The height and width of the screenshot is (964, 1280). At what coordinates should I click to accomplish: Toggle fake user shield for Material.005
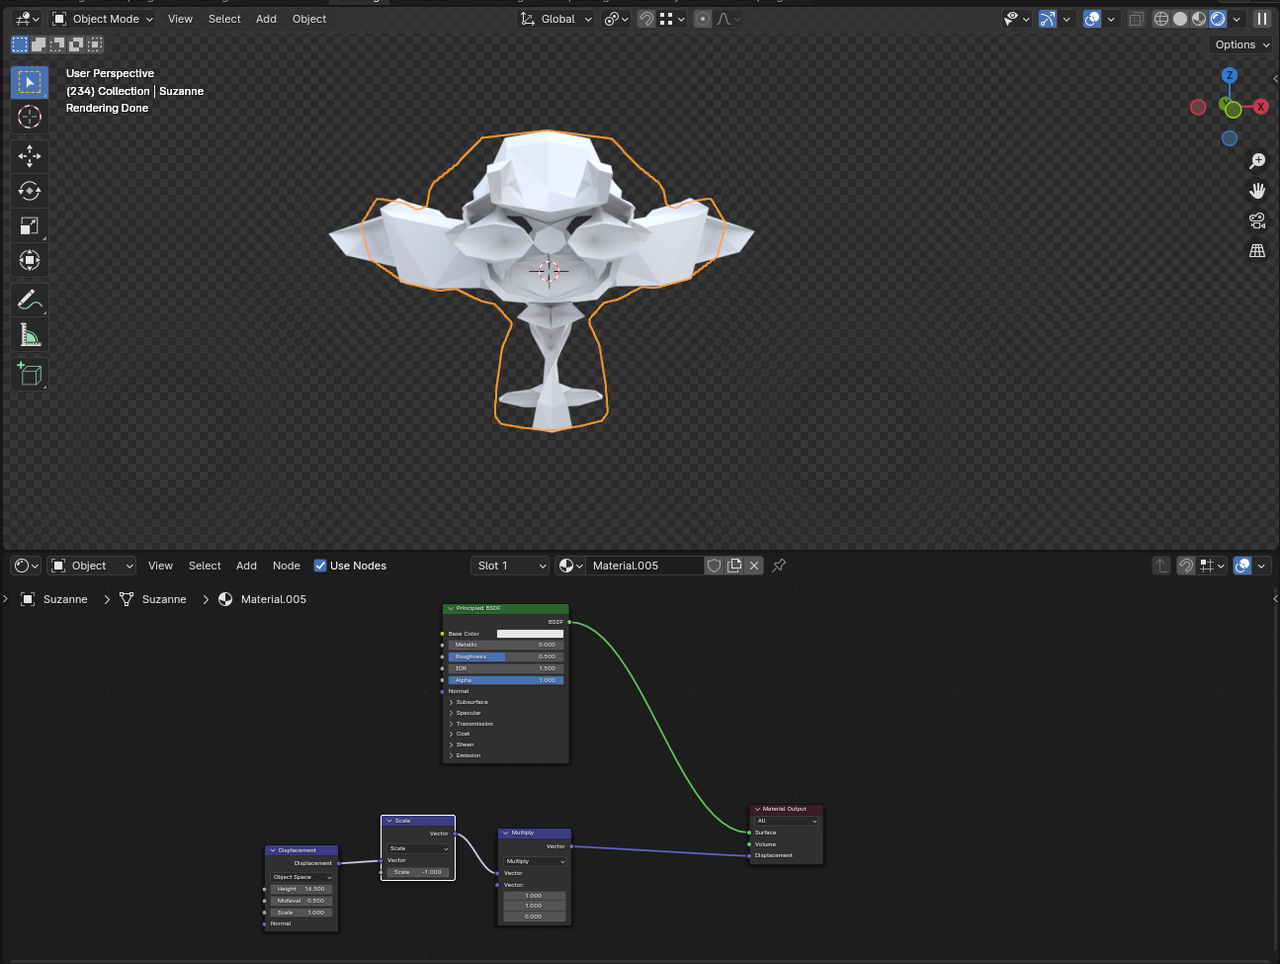pos(714,566)
